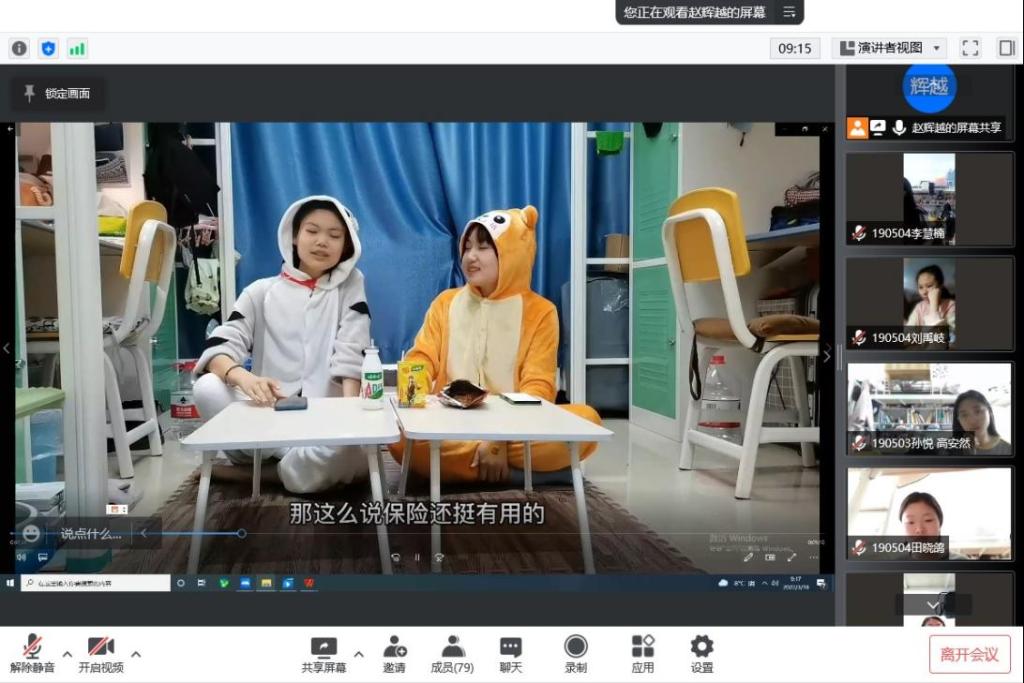Open the Invite (邀请) option
1024x683 pixels.
click(x=395, y=654)
